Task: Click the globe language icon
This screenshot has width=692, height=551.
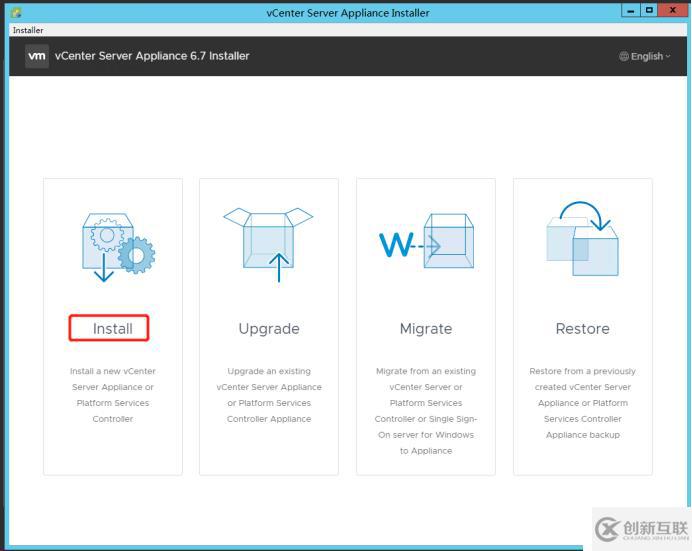Action: (624, 56)
